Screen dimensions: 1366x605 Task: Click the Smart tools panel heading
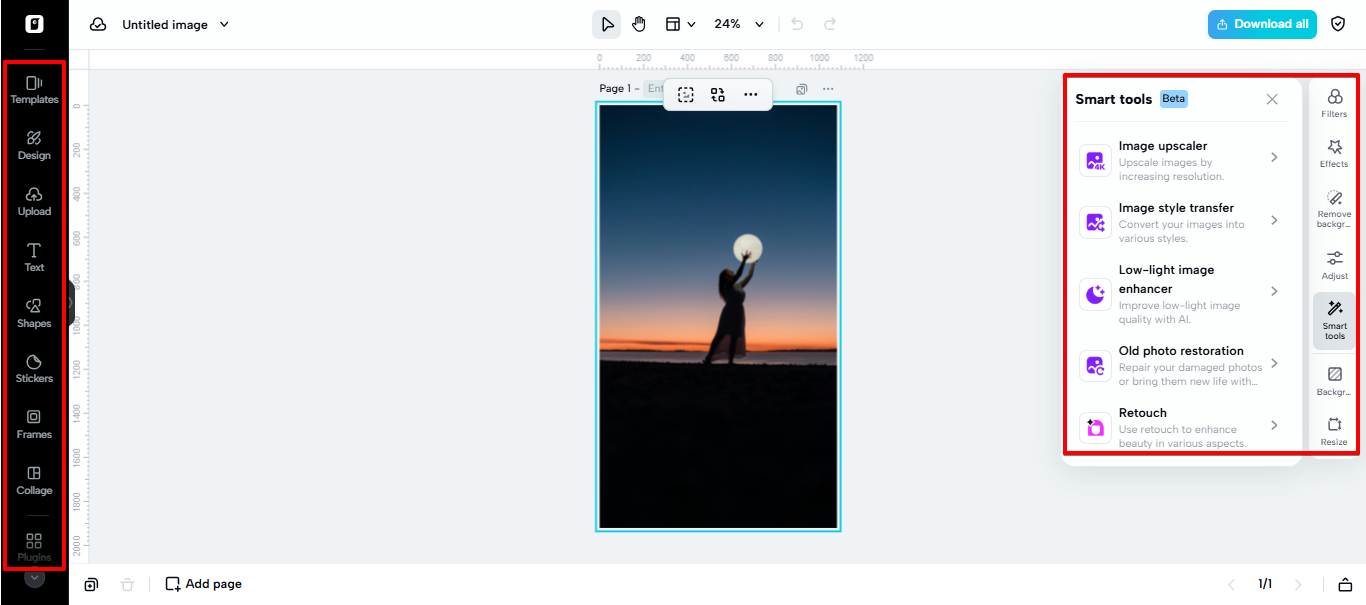coord(1113,99)
